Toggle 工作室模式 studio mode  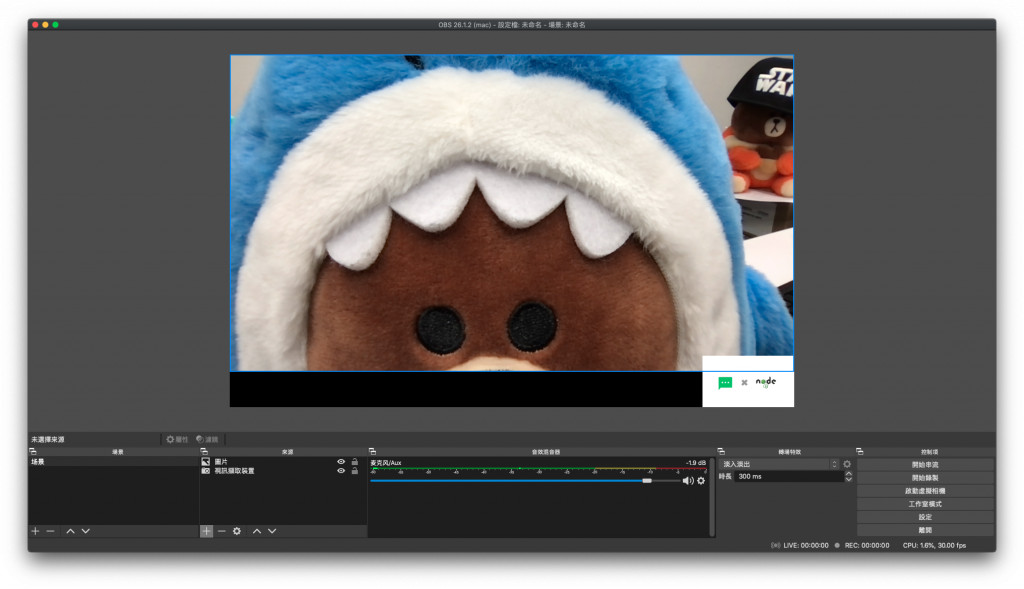click(925, 504)
